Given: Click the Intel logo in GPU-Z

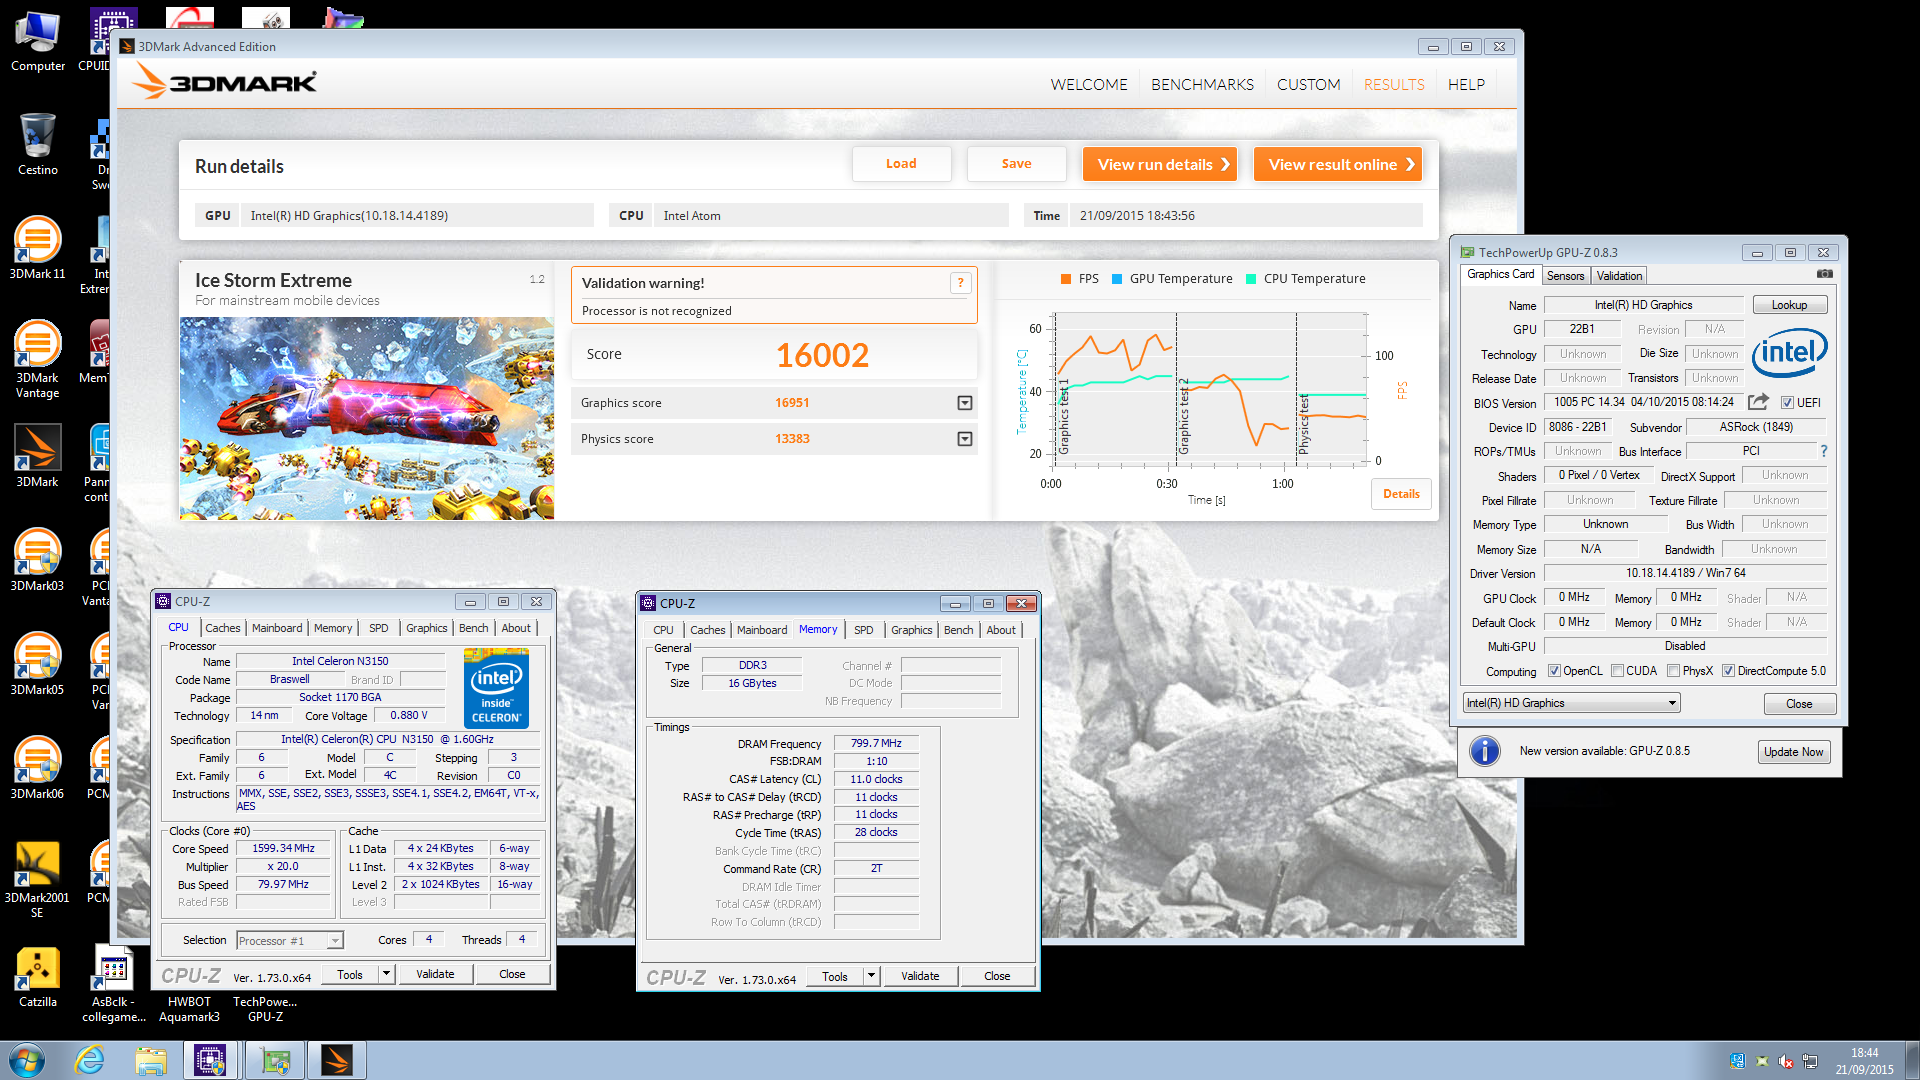Looking at the screenshot, I should (1789, 352).
